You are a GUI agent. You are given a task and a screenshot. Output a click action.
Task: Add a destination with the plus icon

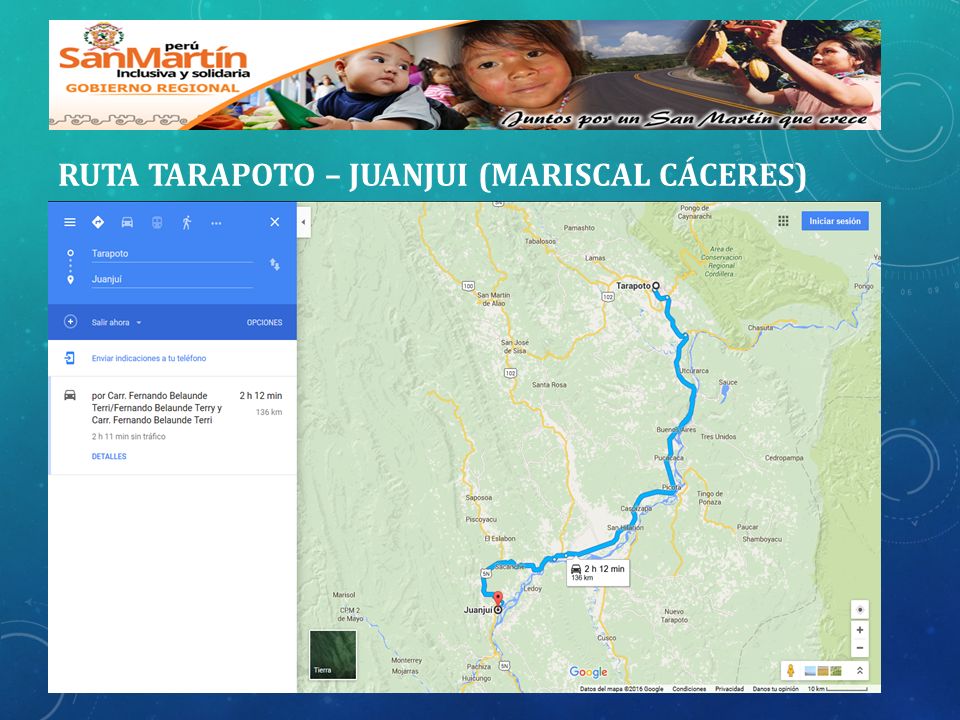point(70,321)
